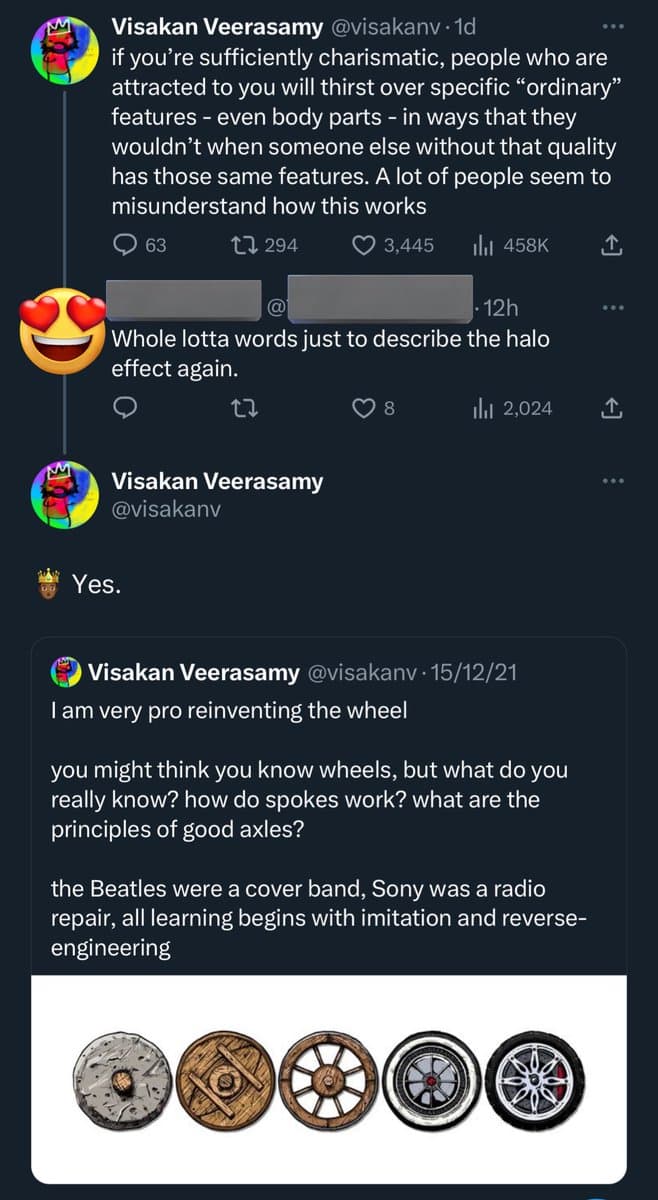Open more options on Visakan's 'Yes.' reply
658x1200 pixels.
(613, 479)
